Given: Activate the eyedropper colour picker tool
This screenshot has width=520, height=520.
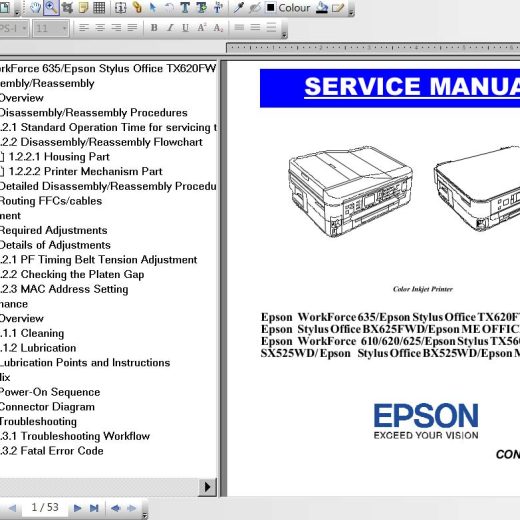Looking at the screenshot, I should pos(238,8).
